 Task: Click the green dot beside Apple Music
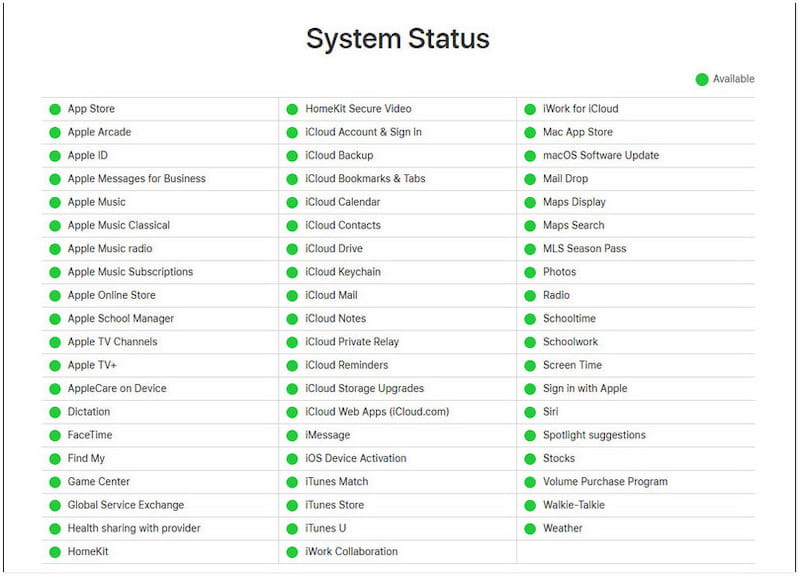(x=55, y=202)
